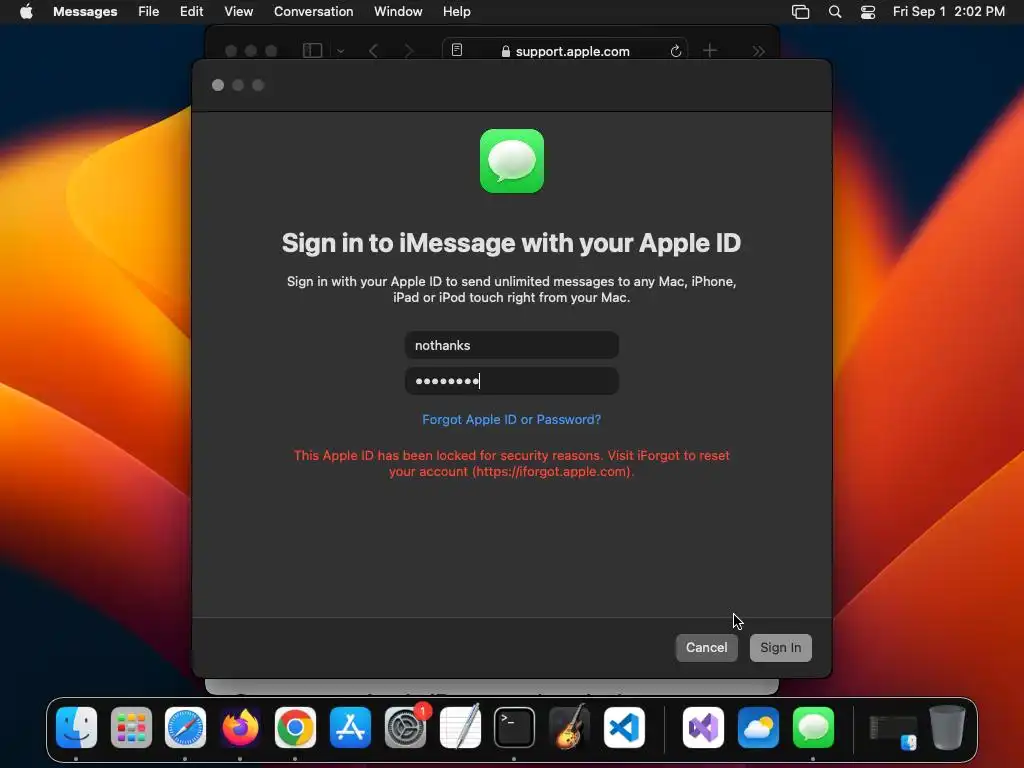Open the Weather app in the Dock

758,727
